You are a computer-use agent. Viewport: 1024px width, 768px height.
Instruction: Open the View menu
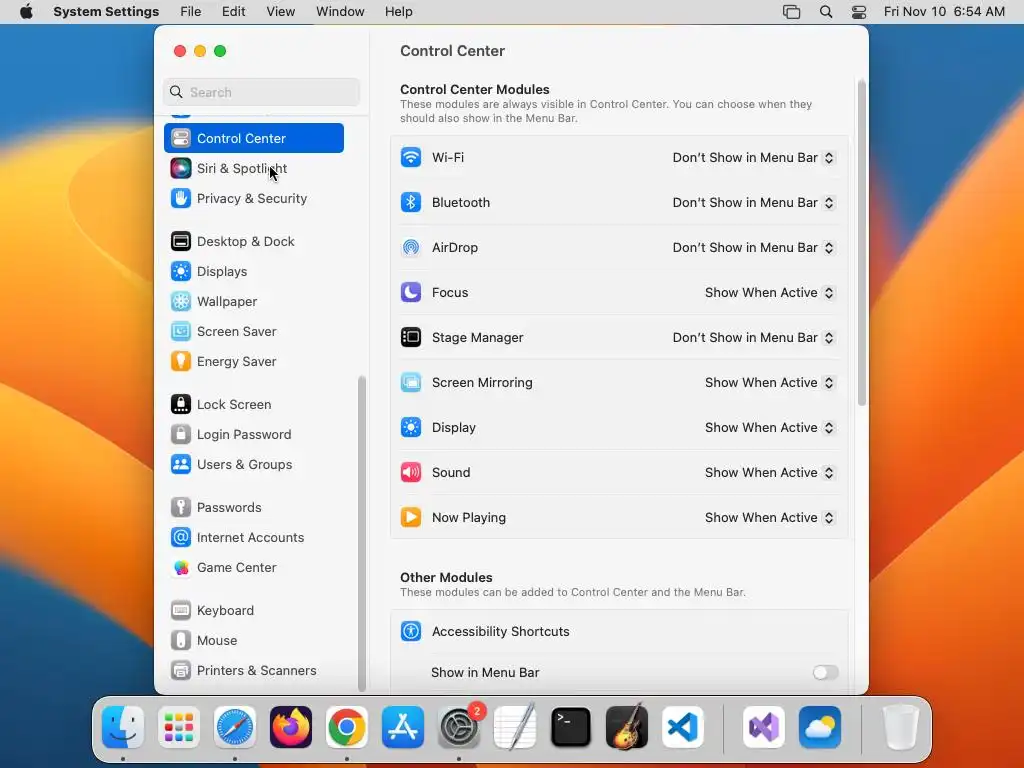pos(280,12)
